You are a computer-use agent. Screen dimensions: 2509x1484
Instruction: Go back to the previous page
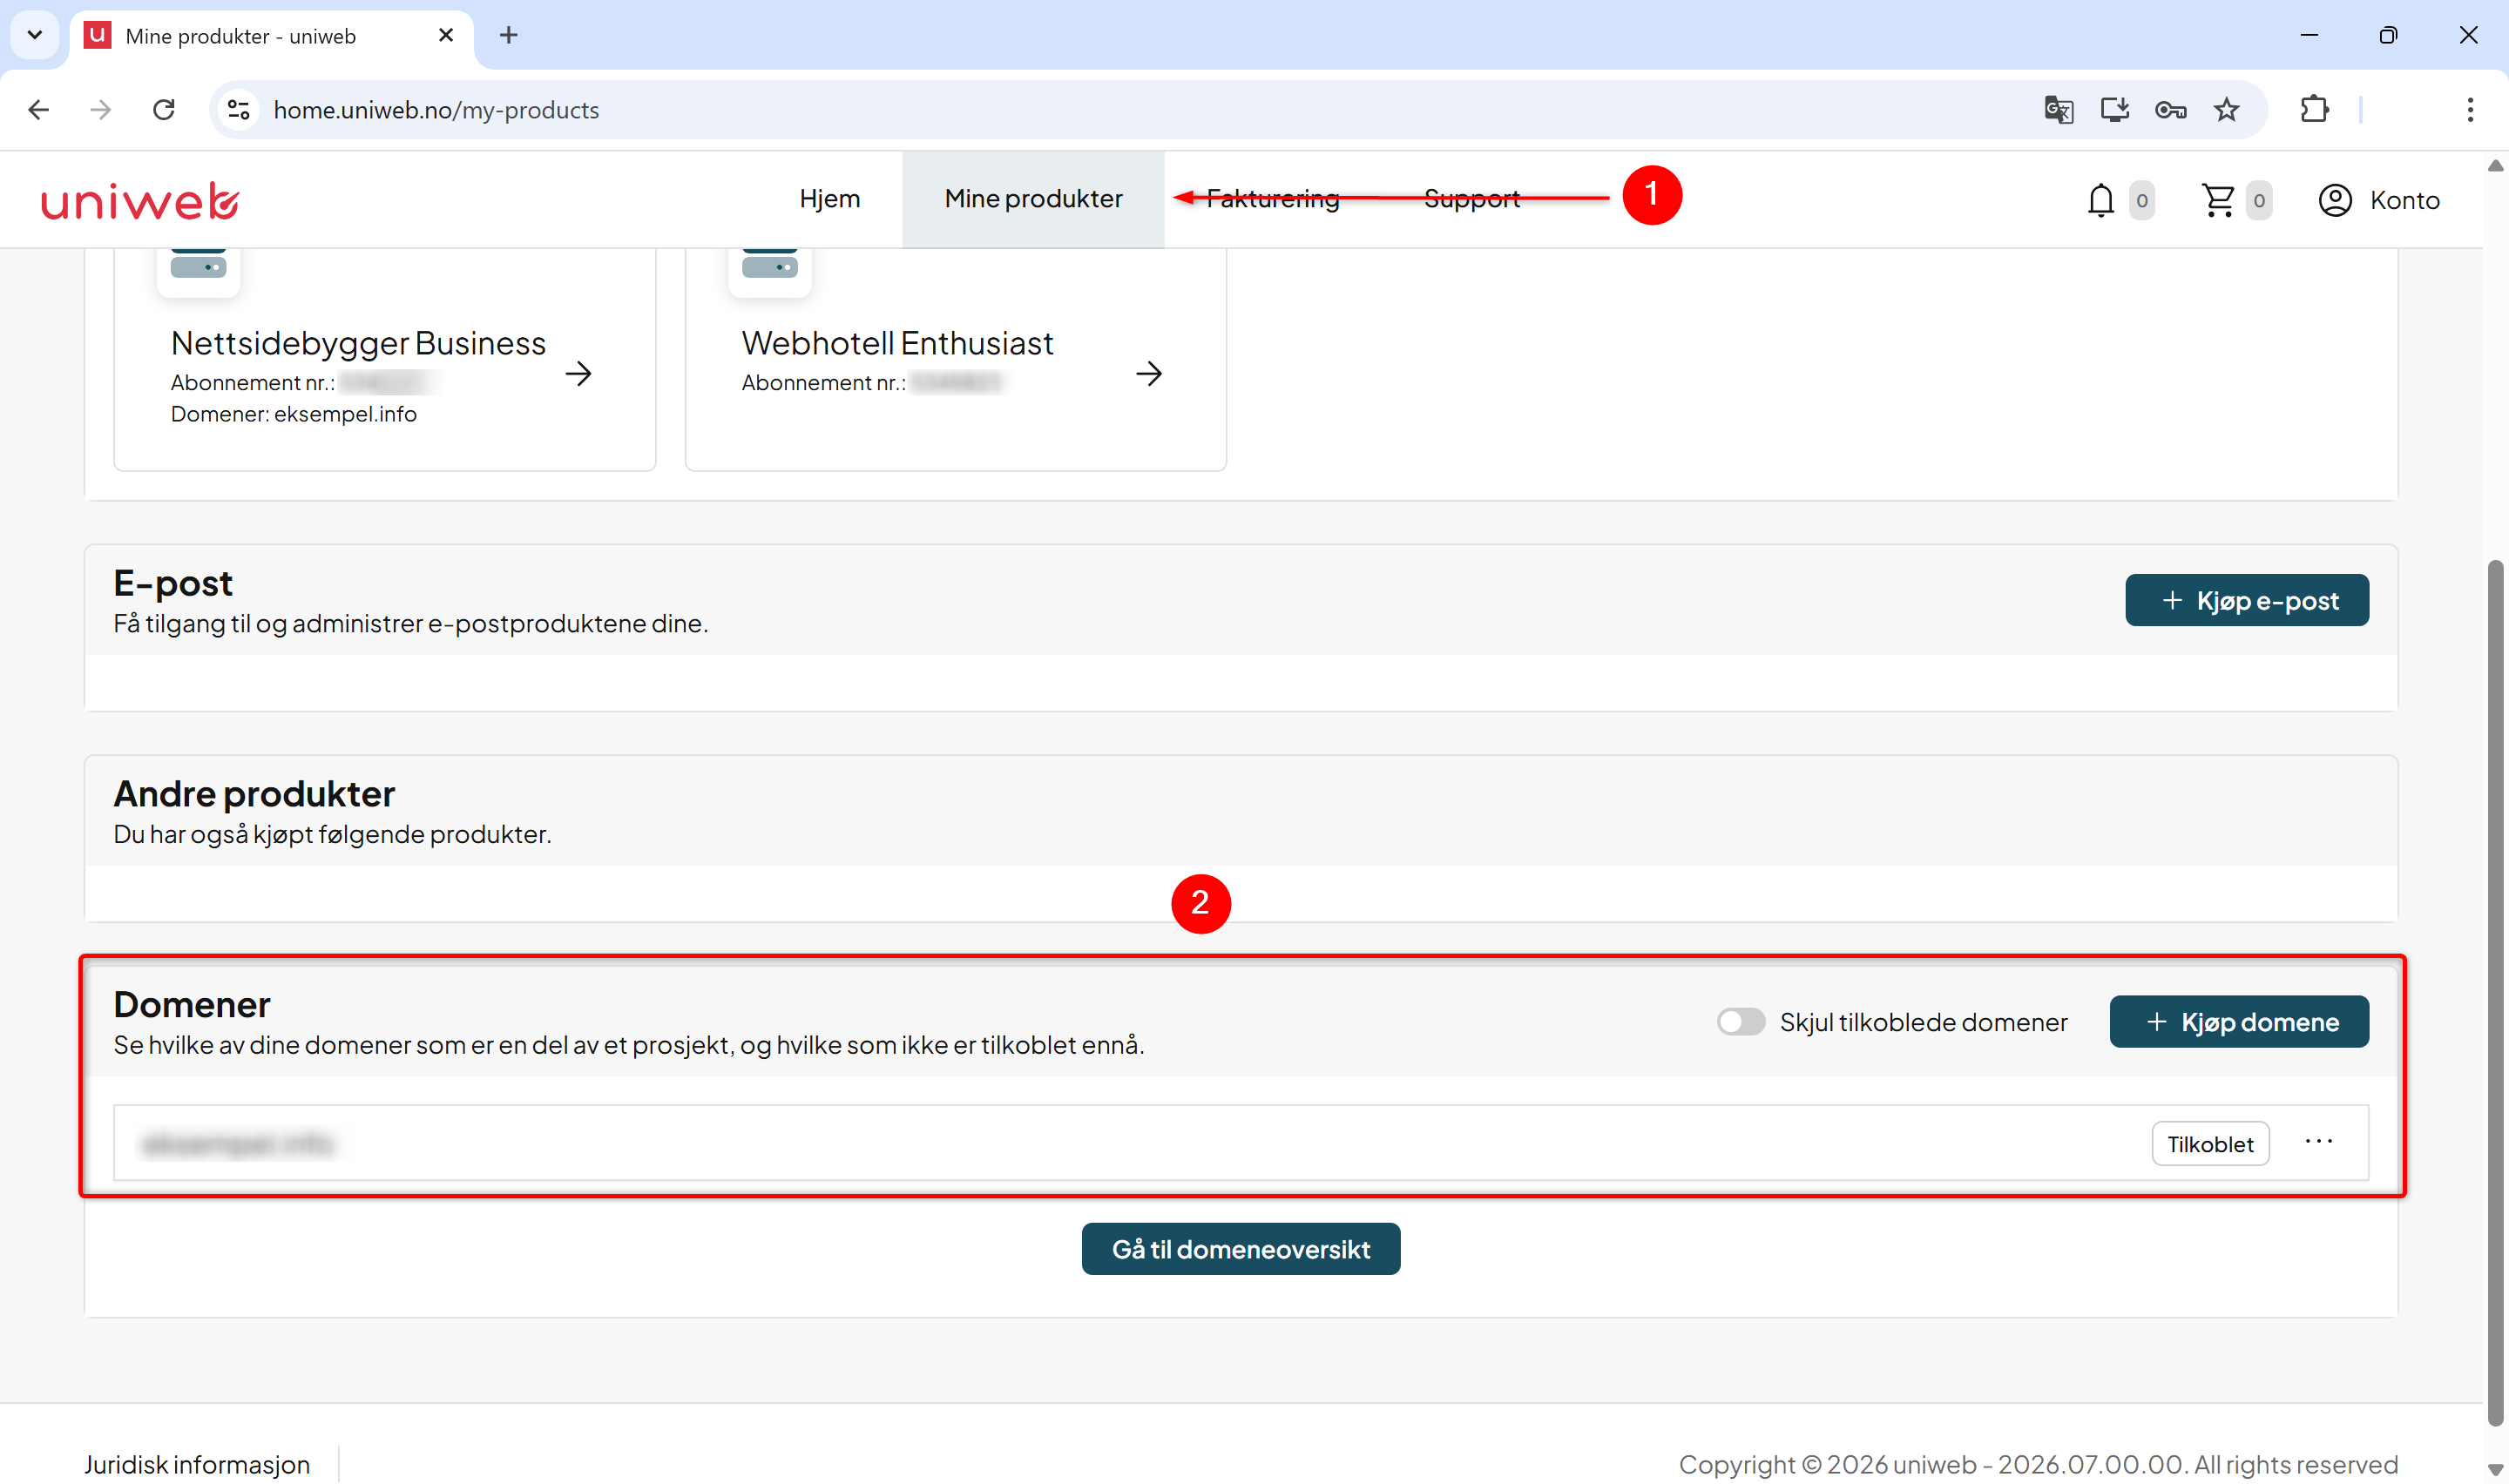click(39, 110)
